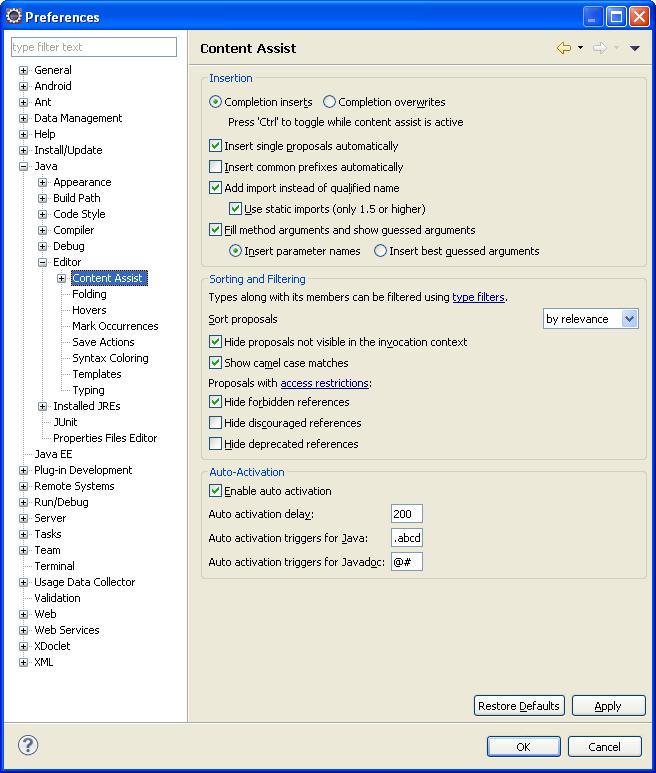Enable Hide deprecated references
The height and width of the screenshot is (773, 656).
click(x=215, y=444)
